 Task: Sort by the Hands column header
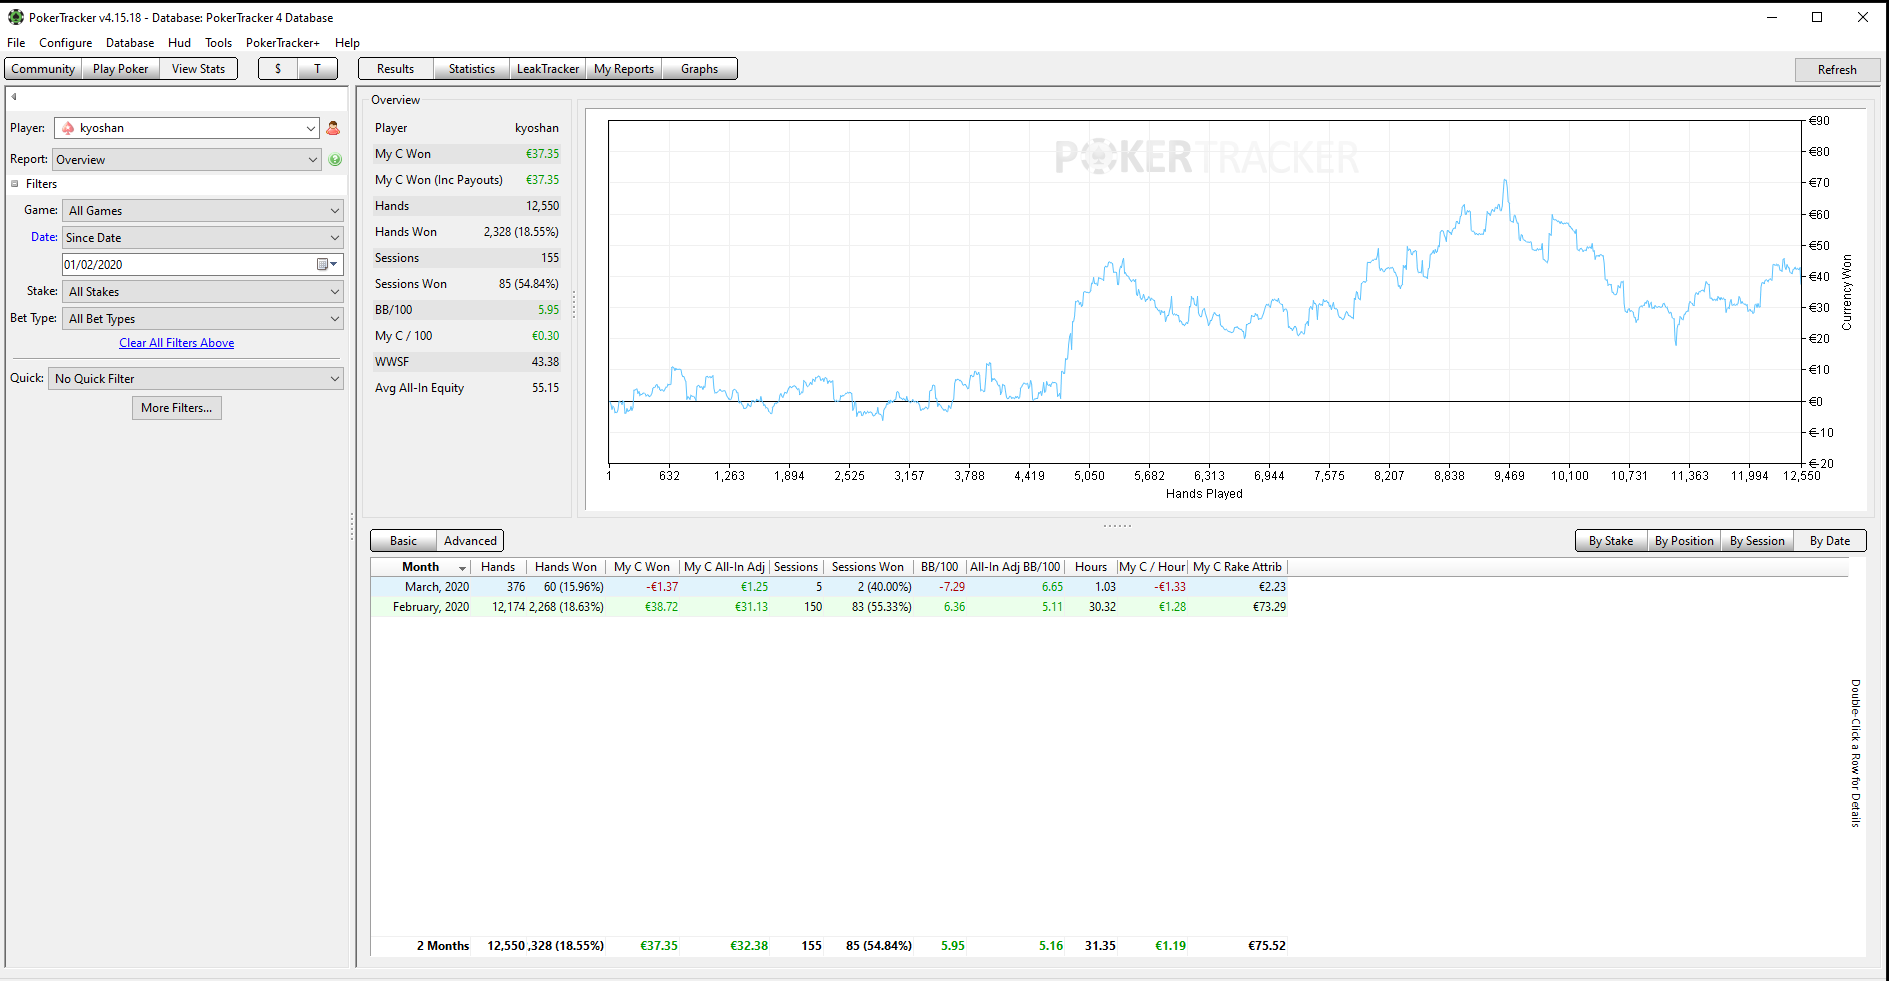[x=498, y=567]
